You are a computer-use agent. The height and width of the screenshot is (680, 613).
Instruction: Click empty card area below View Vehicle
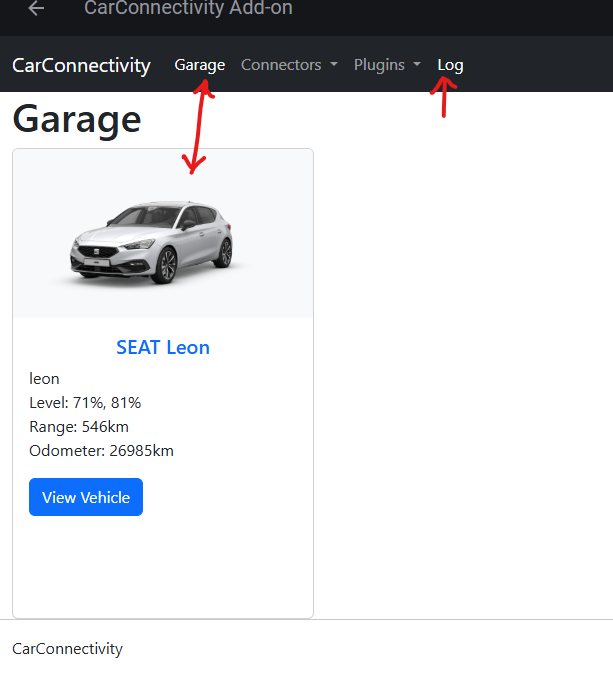coord(163,568)
